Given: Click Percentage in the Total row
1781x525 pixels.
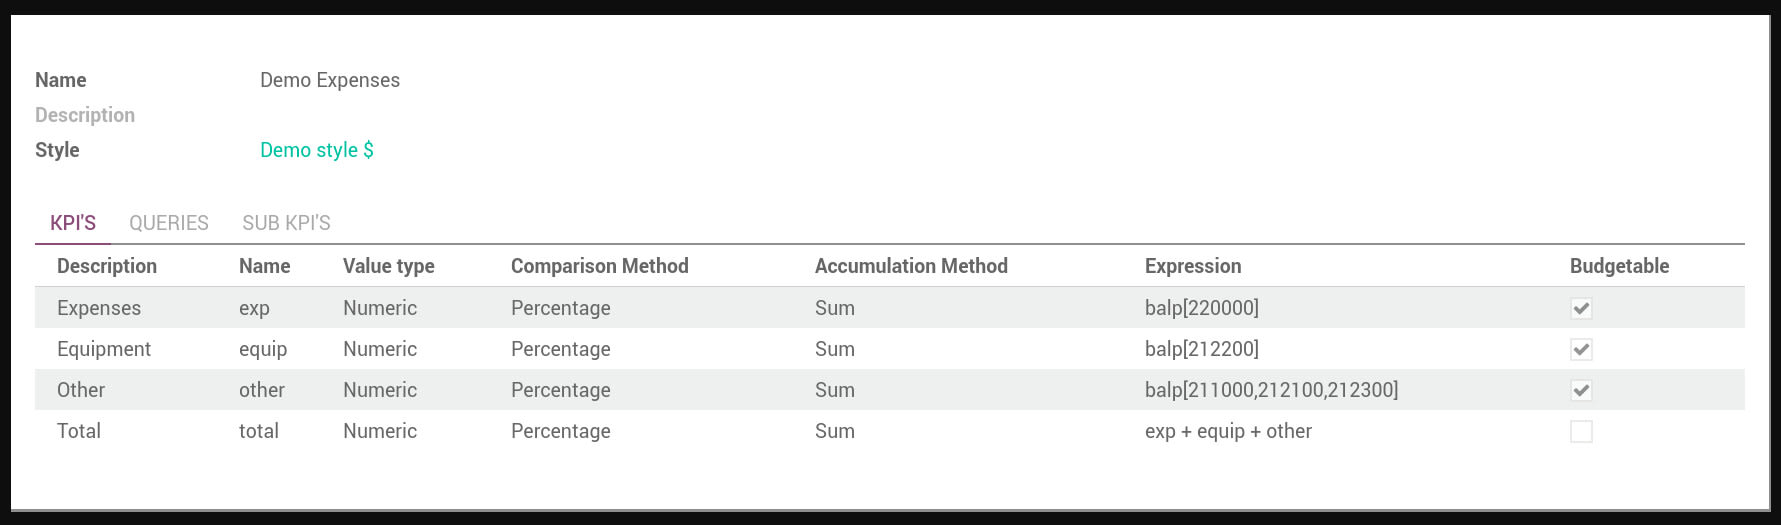Looking at the screenshot, I should click(560, 431).
